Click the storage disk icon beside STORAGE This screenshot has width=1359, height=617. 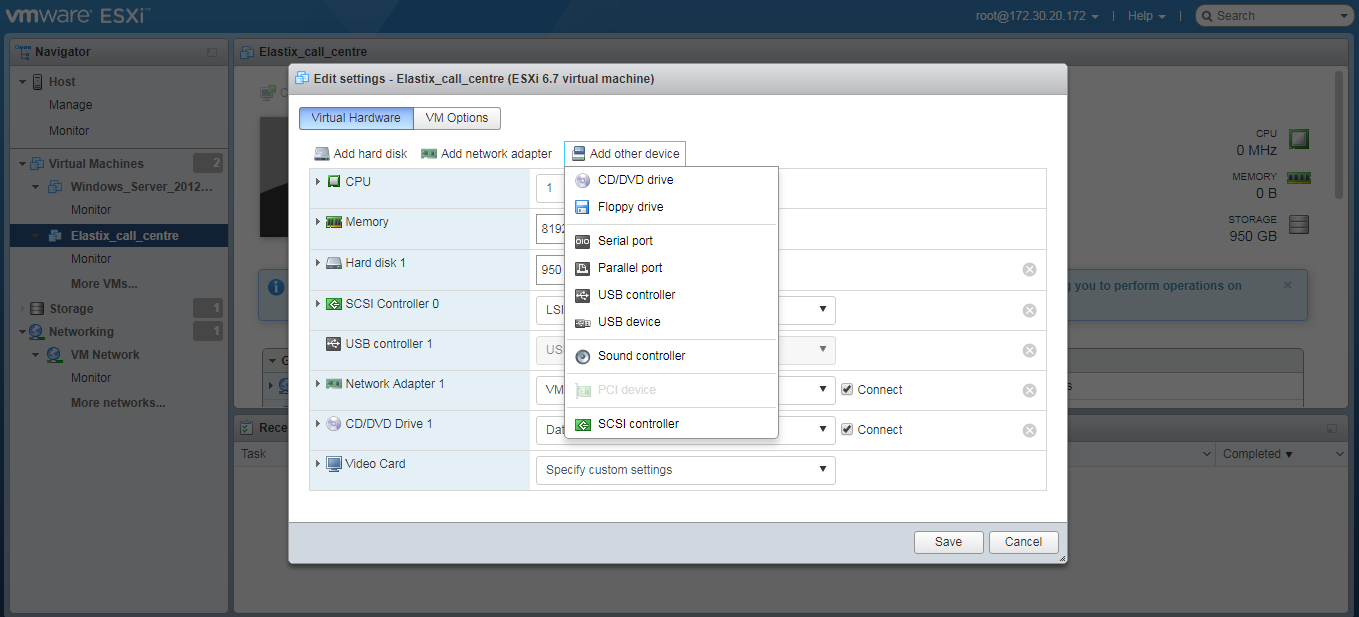pyautogui.click(x=1299, y=225)
